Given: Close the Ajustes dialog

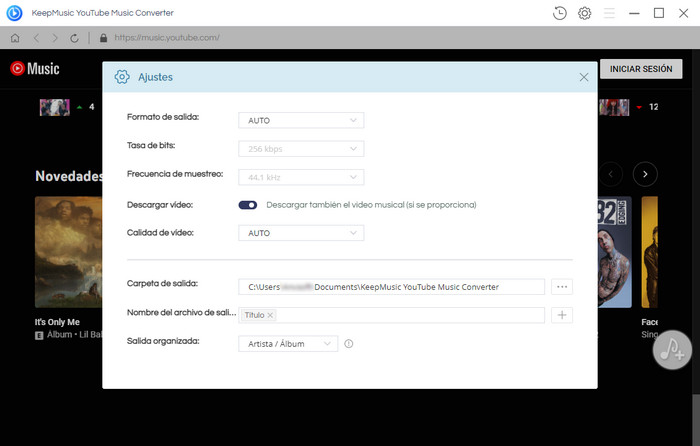Looking at the screenshot, I should (583, 77).
